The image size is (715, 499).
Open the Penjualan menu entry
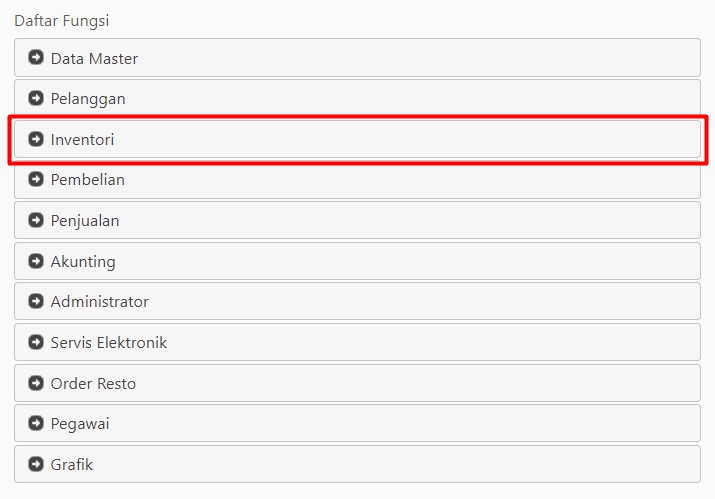click(x=358, y=220)
